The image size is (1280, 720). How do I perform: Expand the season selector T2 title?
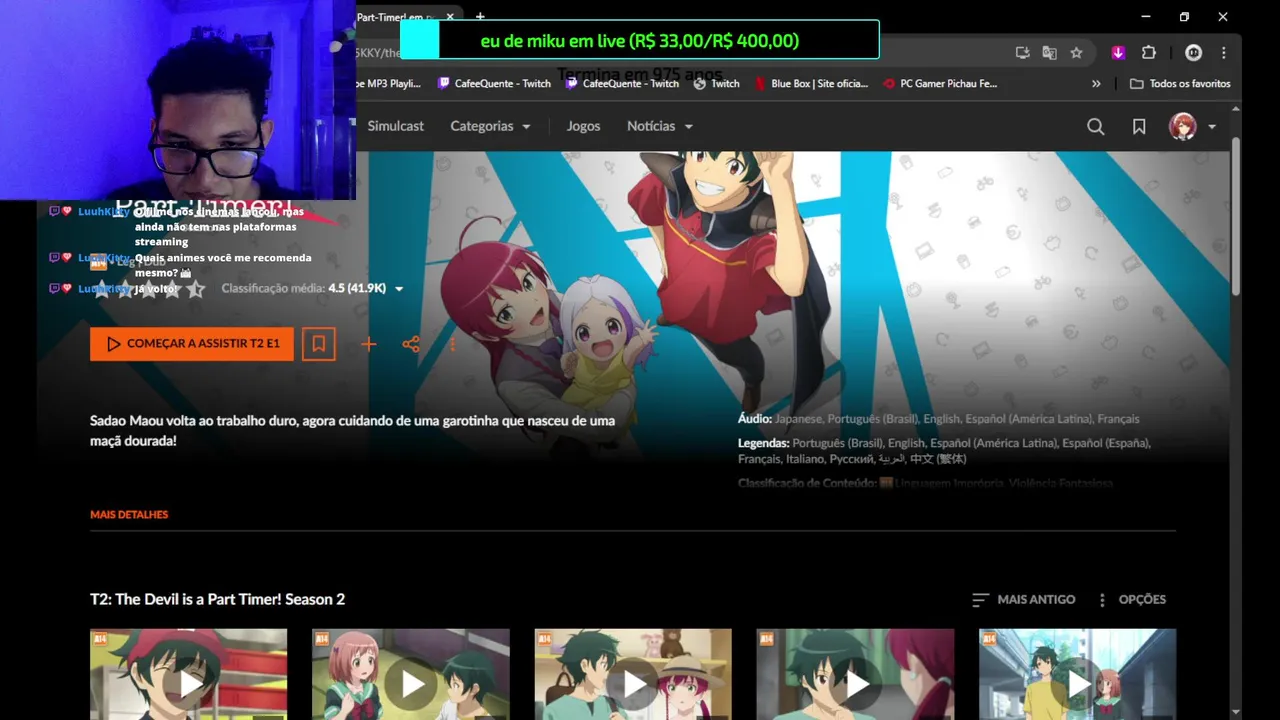point(217,599)
